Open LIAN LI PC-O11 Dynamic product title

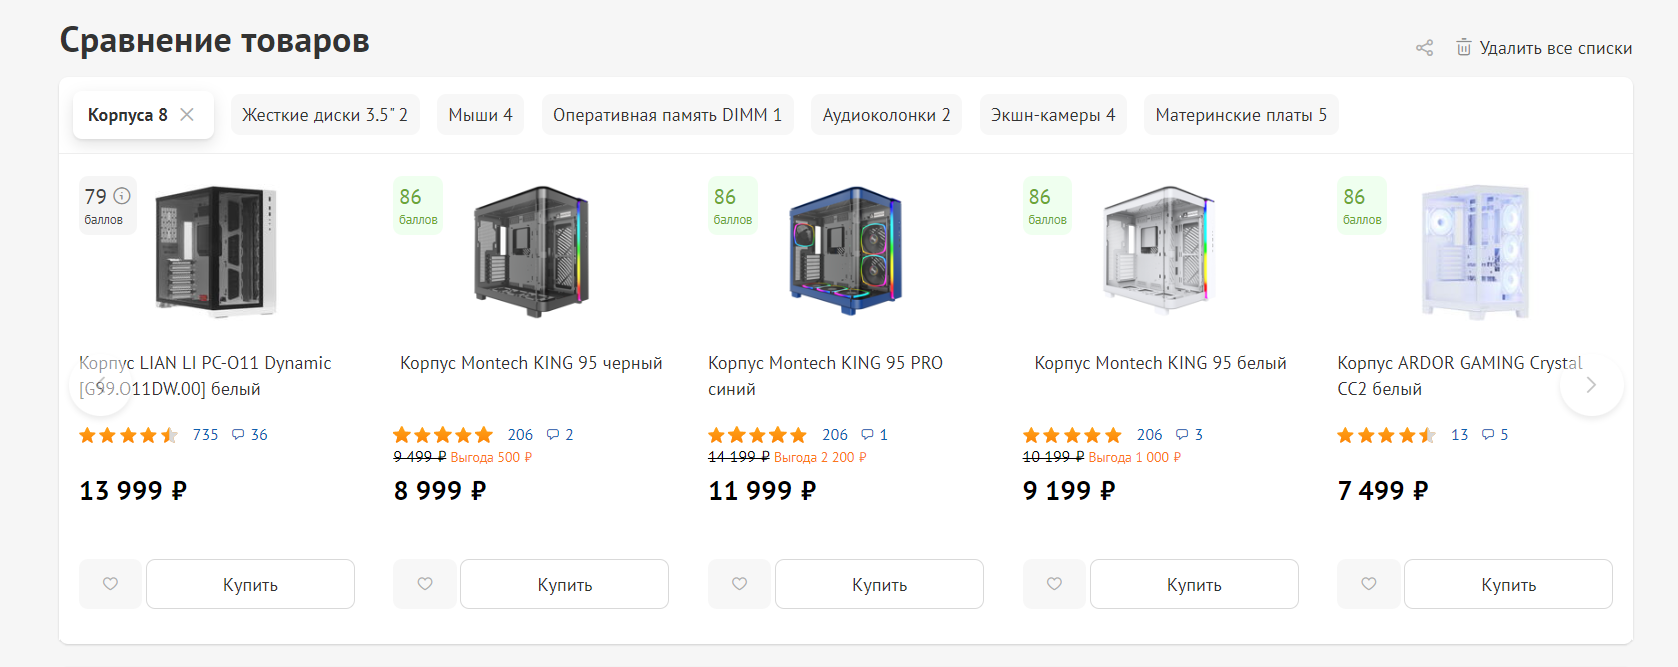pos(205,376)
